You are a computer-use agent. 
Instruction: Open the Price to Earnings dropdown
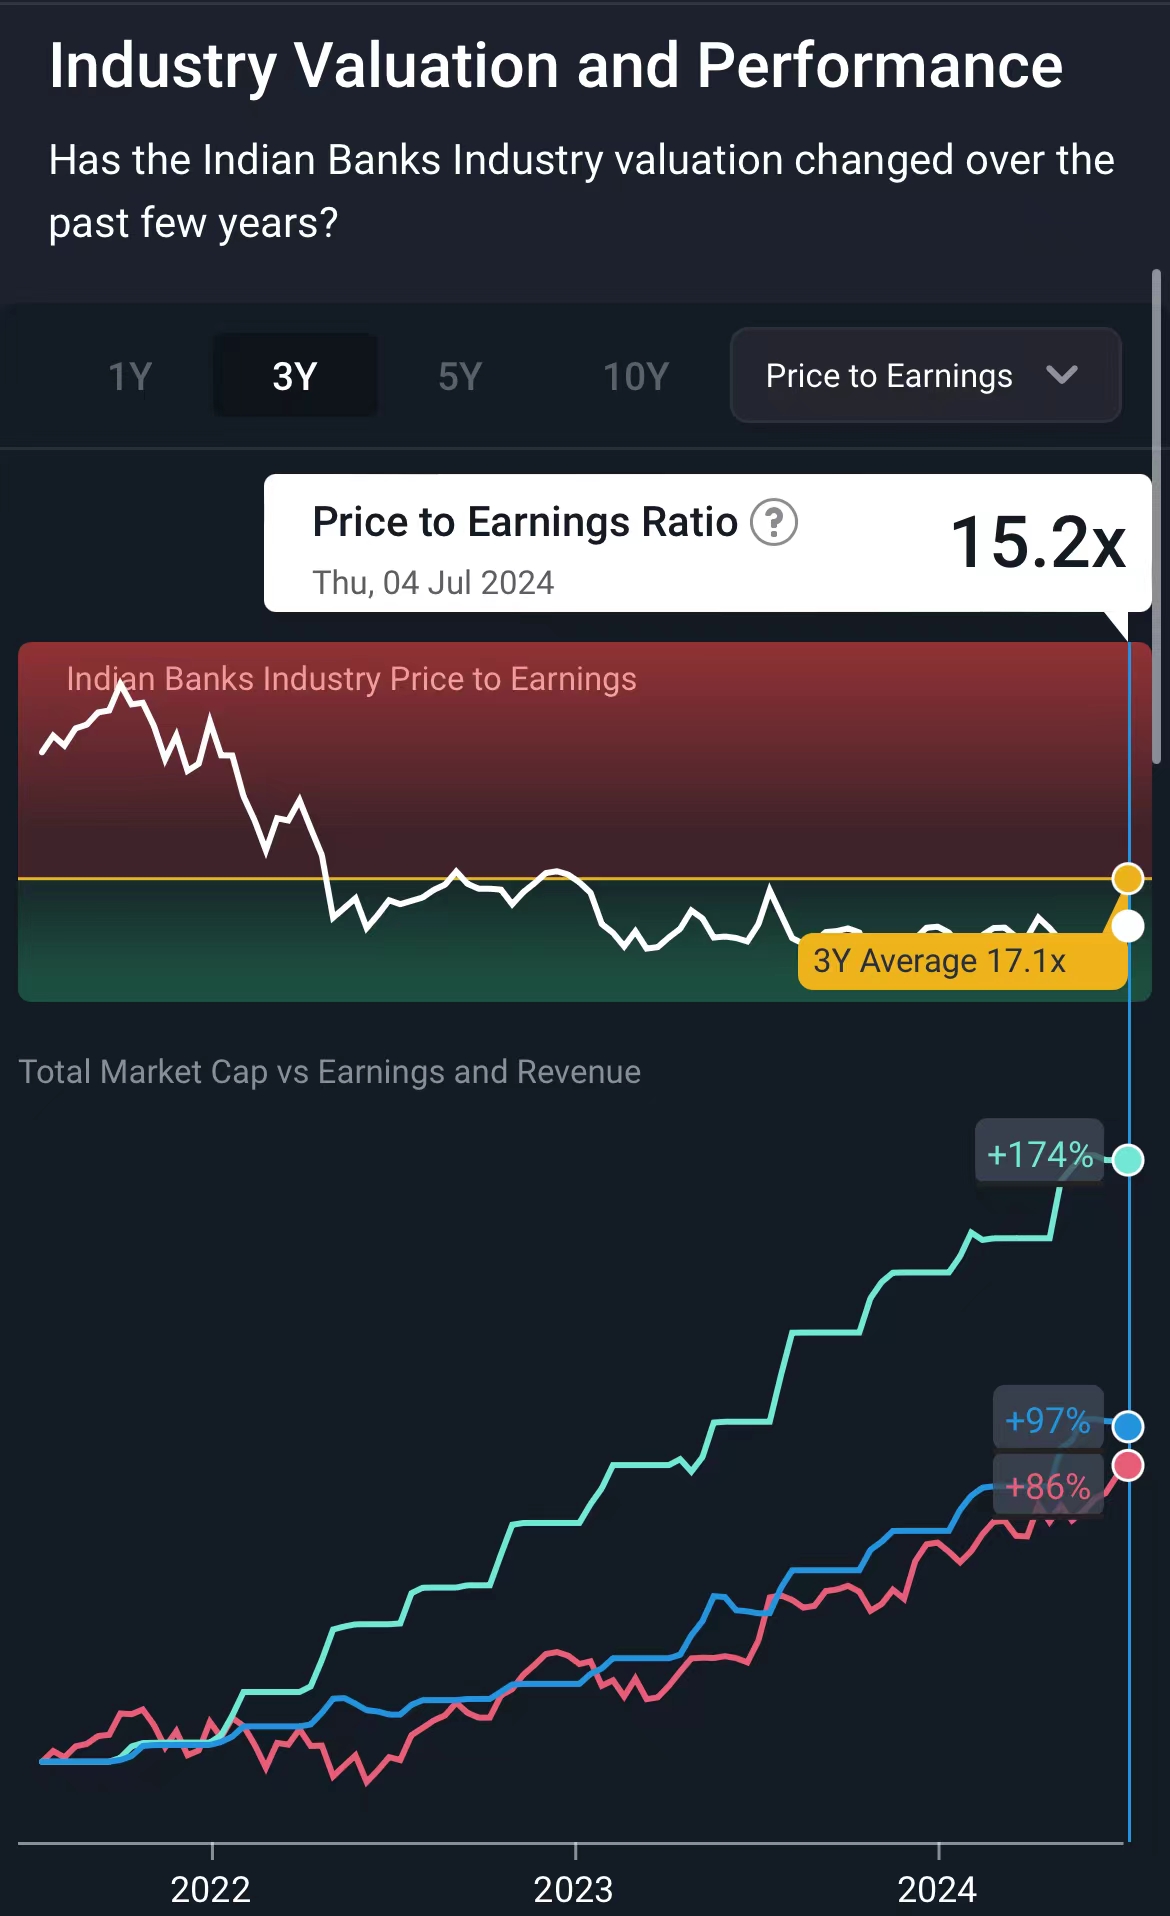925,375
